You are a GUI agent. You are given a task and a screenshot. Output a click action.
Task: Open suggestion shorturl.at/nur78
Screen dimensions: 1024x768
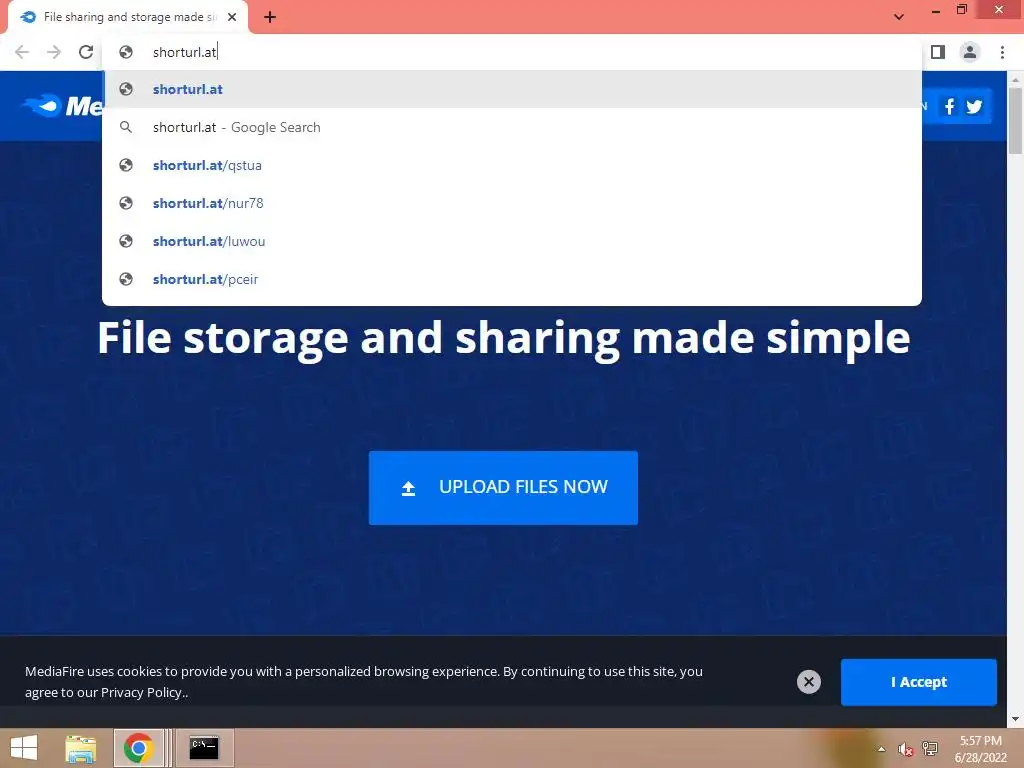(x=512, y=203)
